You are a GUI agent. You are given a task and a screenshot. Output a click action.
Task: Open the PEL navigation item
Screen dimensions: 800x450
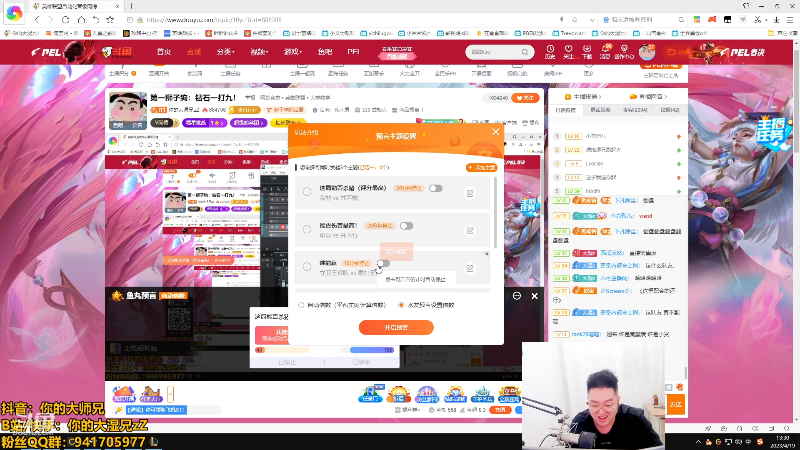tap(353, 52)
